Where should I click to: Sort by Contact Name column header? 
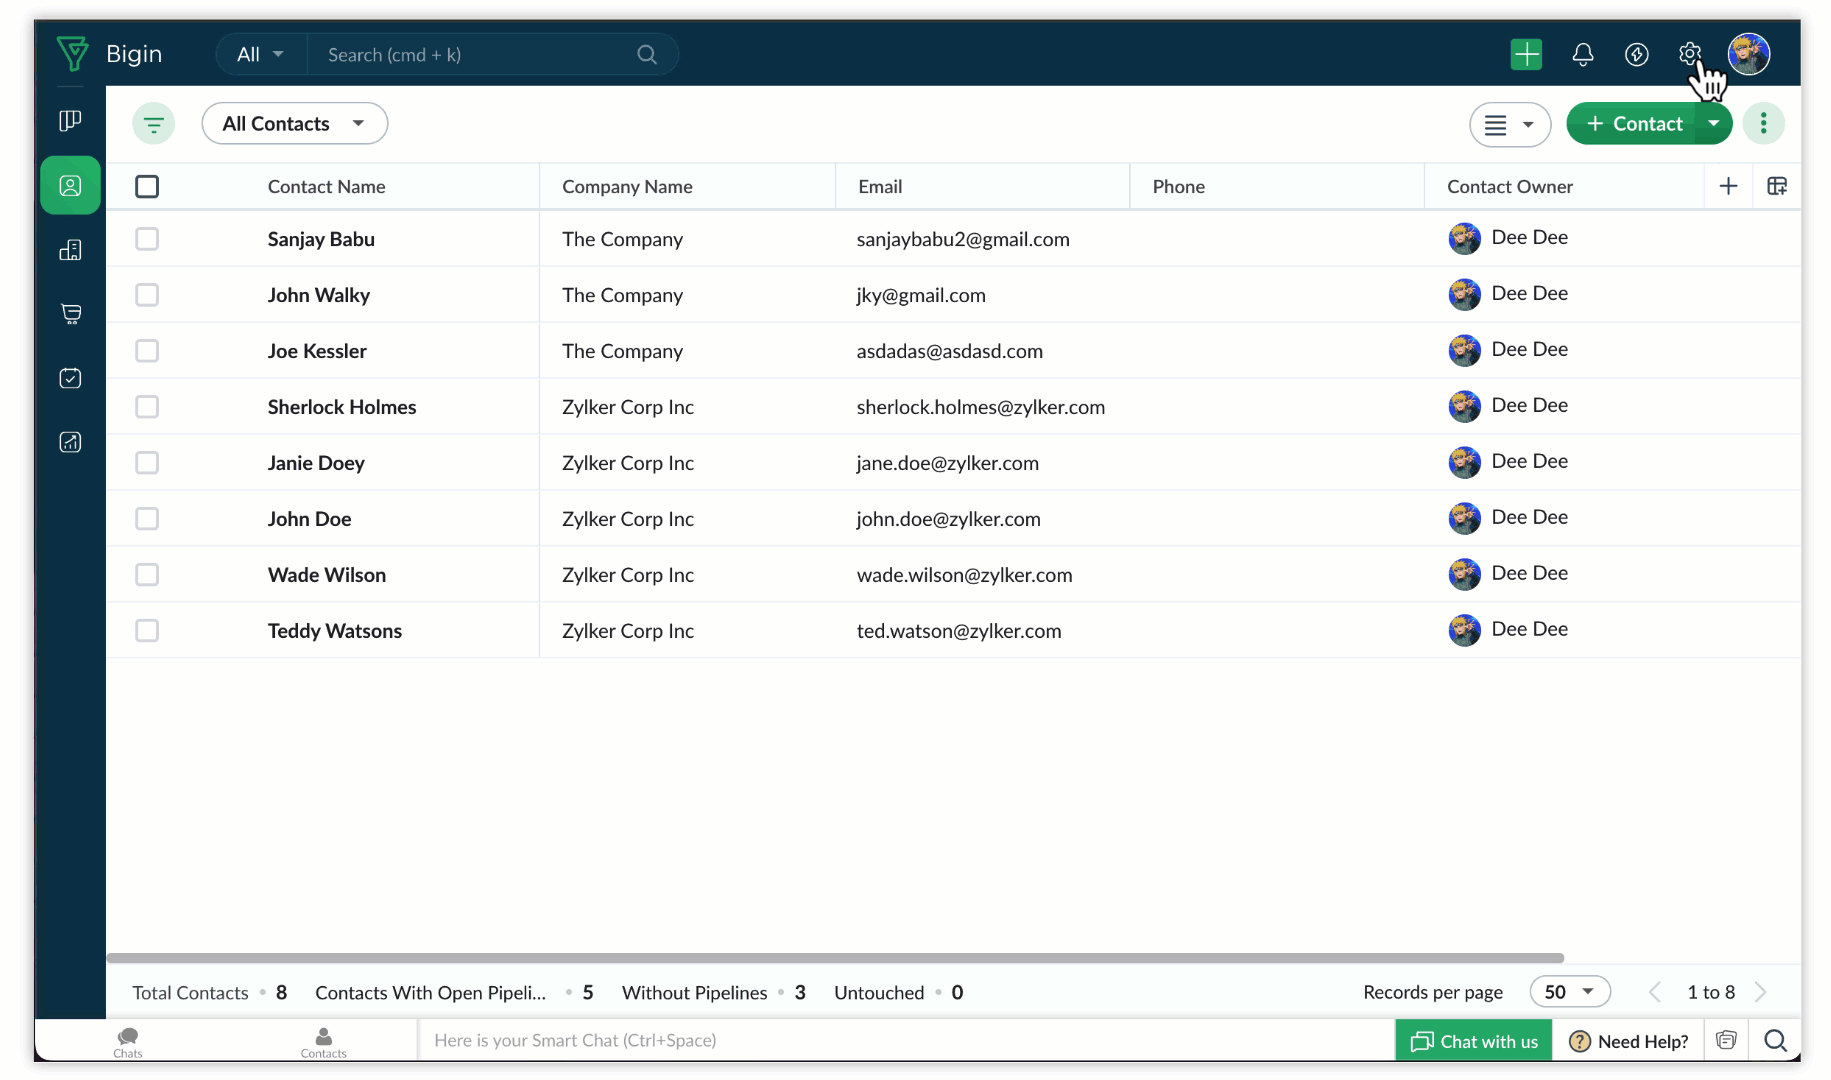pyautogui.click(x=326, y=187)
